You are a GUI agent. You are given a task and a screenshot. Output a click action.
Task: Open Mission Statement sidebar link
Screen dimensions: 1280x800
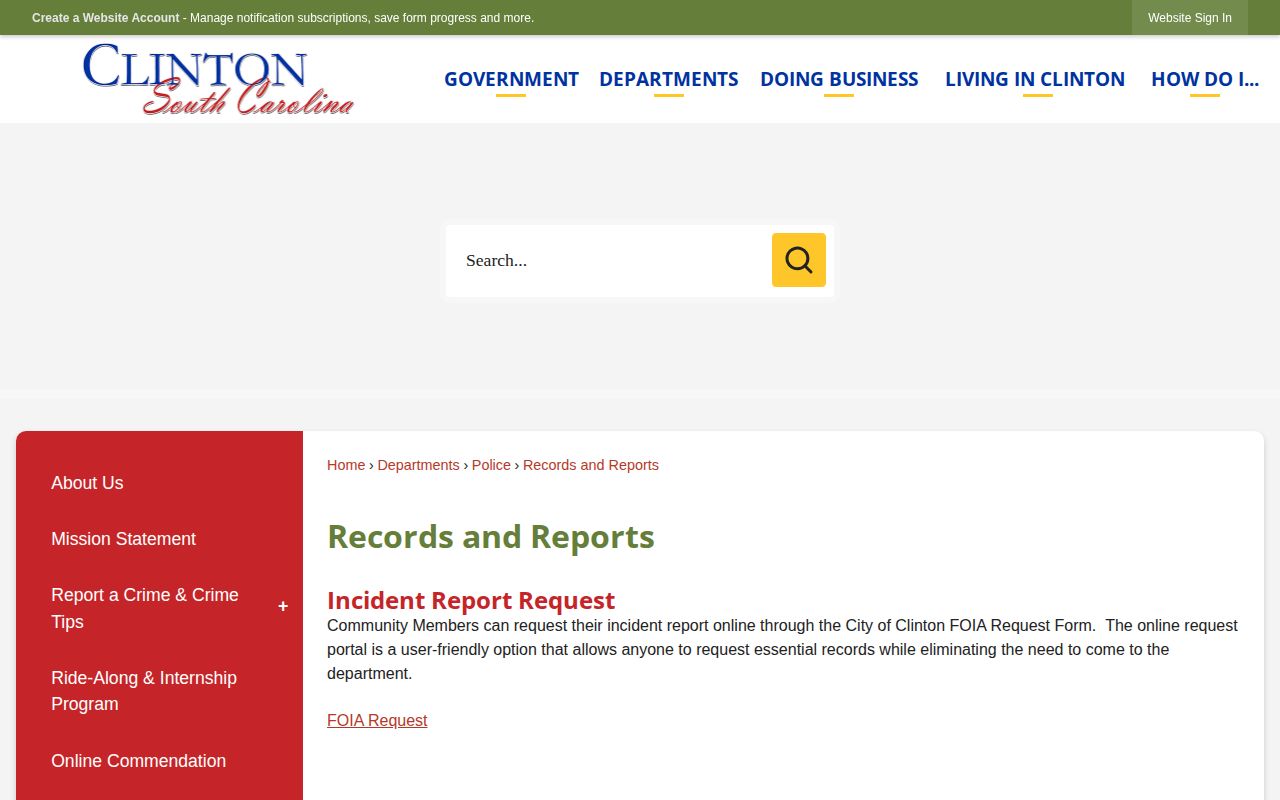pyautogui.click(x=123, y=539)
